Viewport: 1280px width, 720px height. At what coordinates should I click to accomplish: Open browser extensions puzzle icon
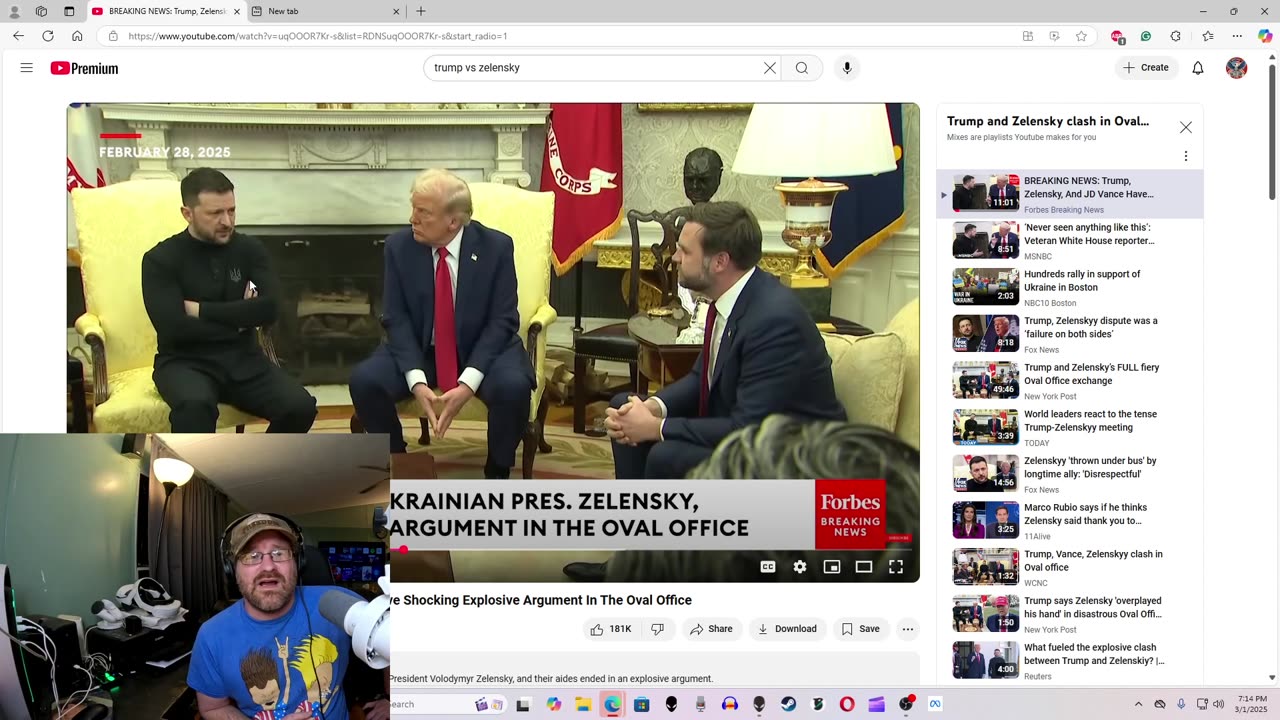pos(1176,36)
